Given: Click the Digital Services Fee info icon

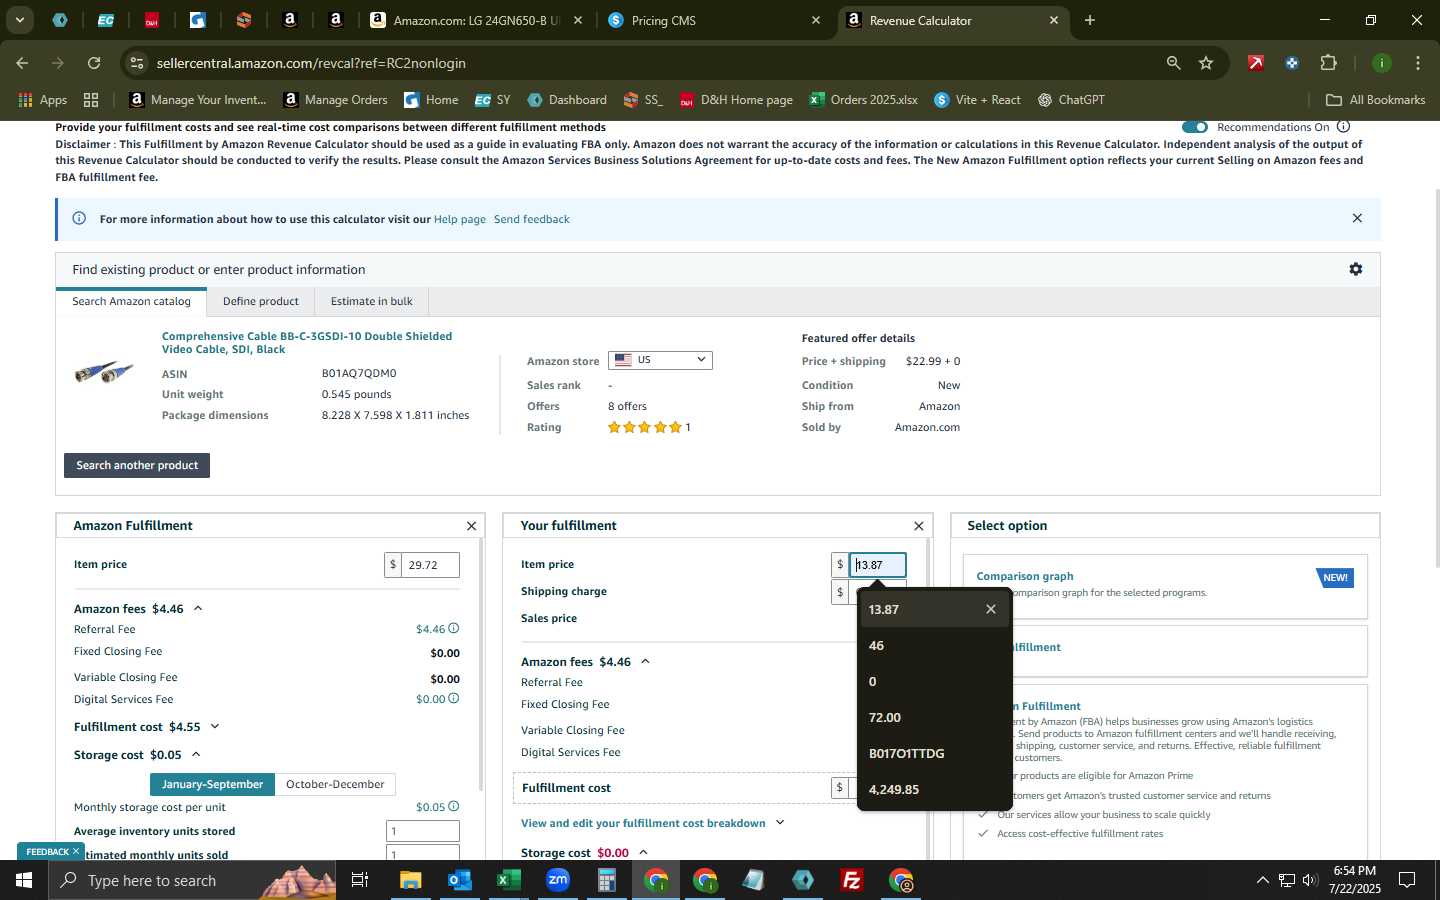Looking at the screenshot, I should point(453,699).
